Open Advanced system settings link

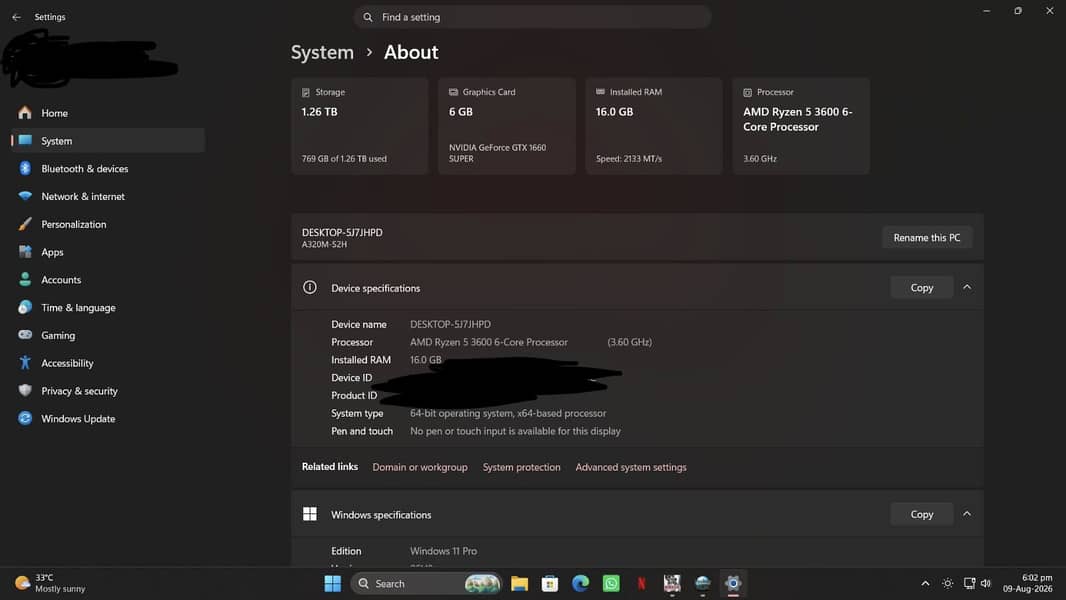coord(631,467)
